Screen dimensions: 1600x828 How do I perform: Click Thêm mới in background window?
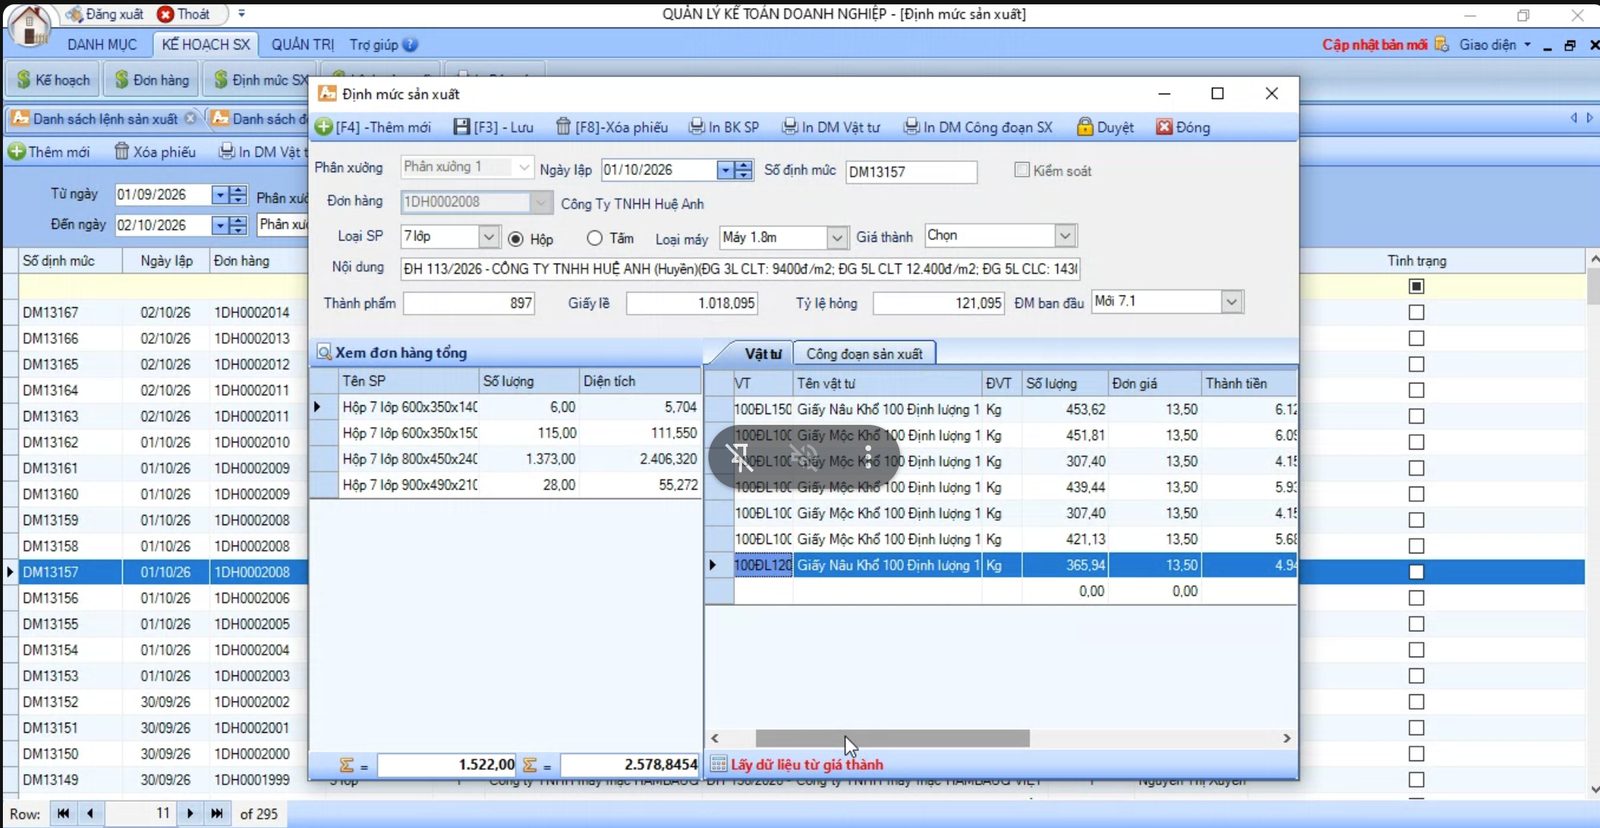pyautogui.click(x=49, y=152)
